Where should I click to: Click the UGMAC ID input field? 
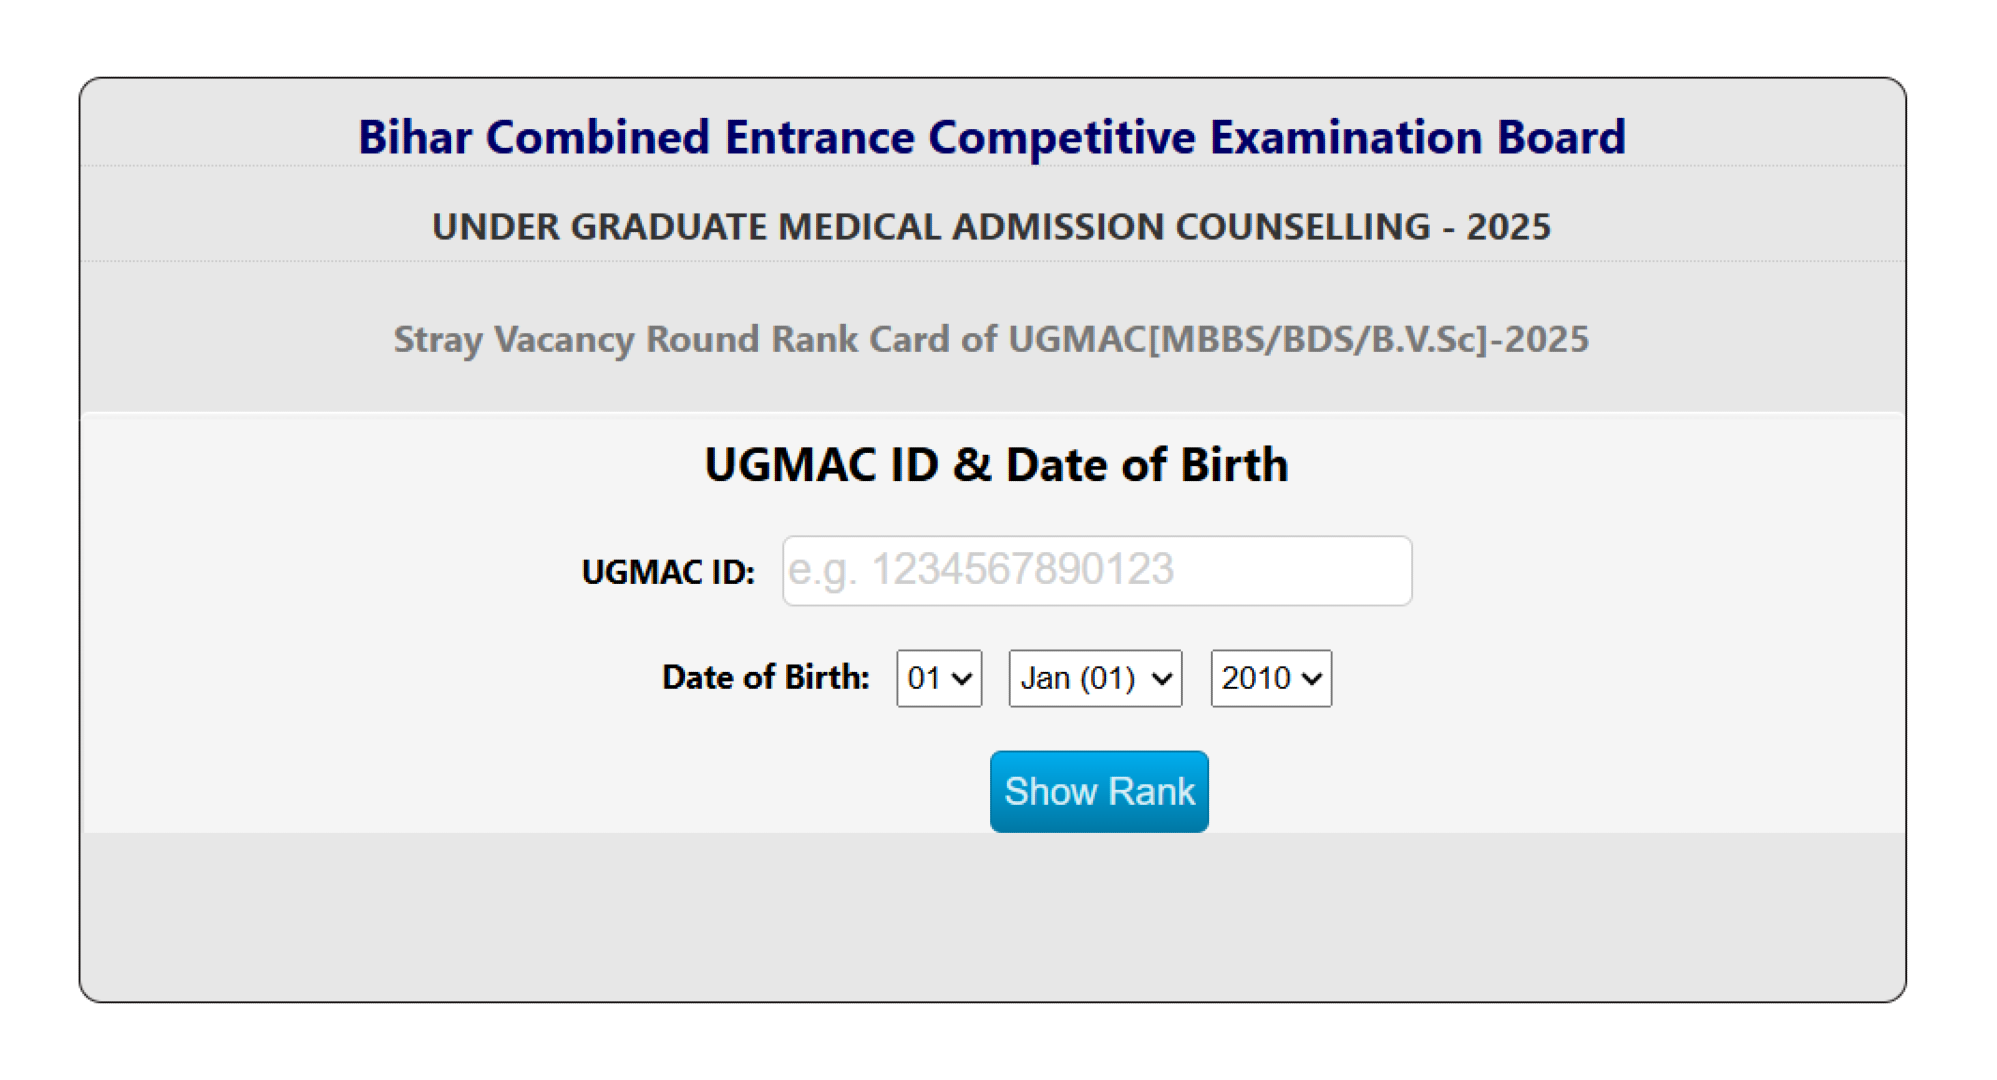tap(1096, 571)
